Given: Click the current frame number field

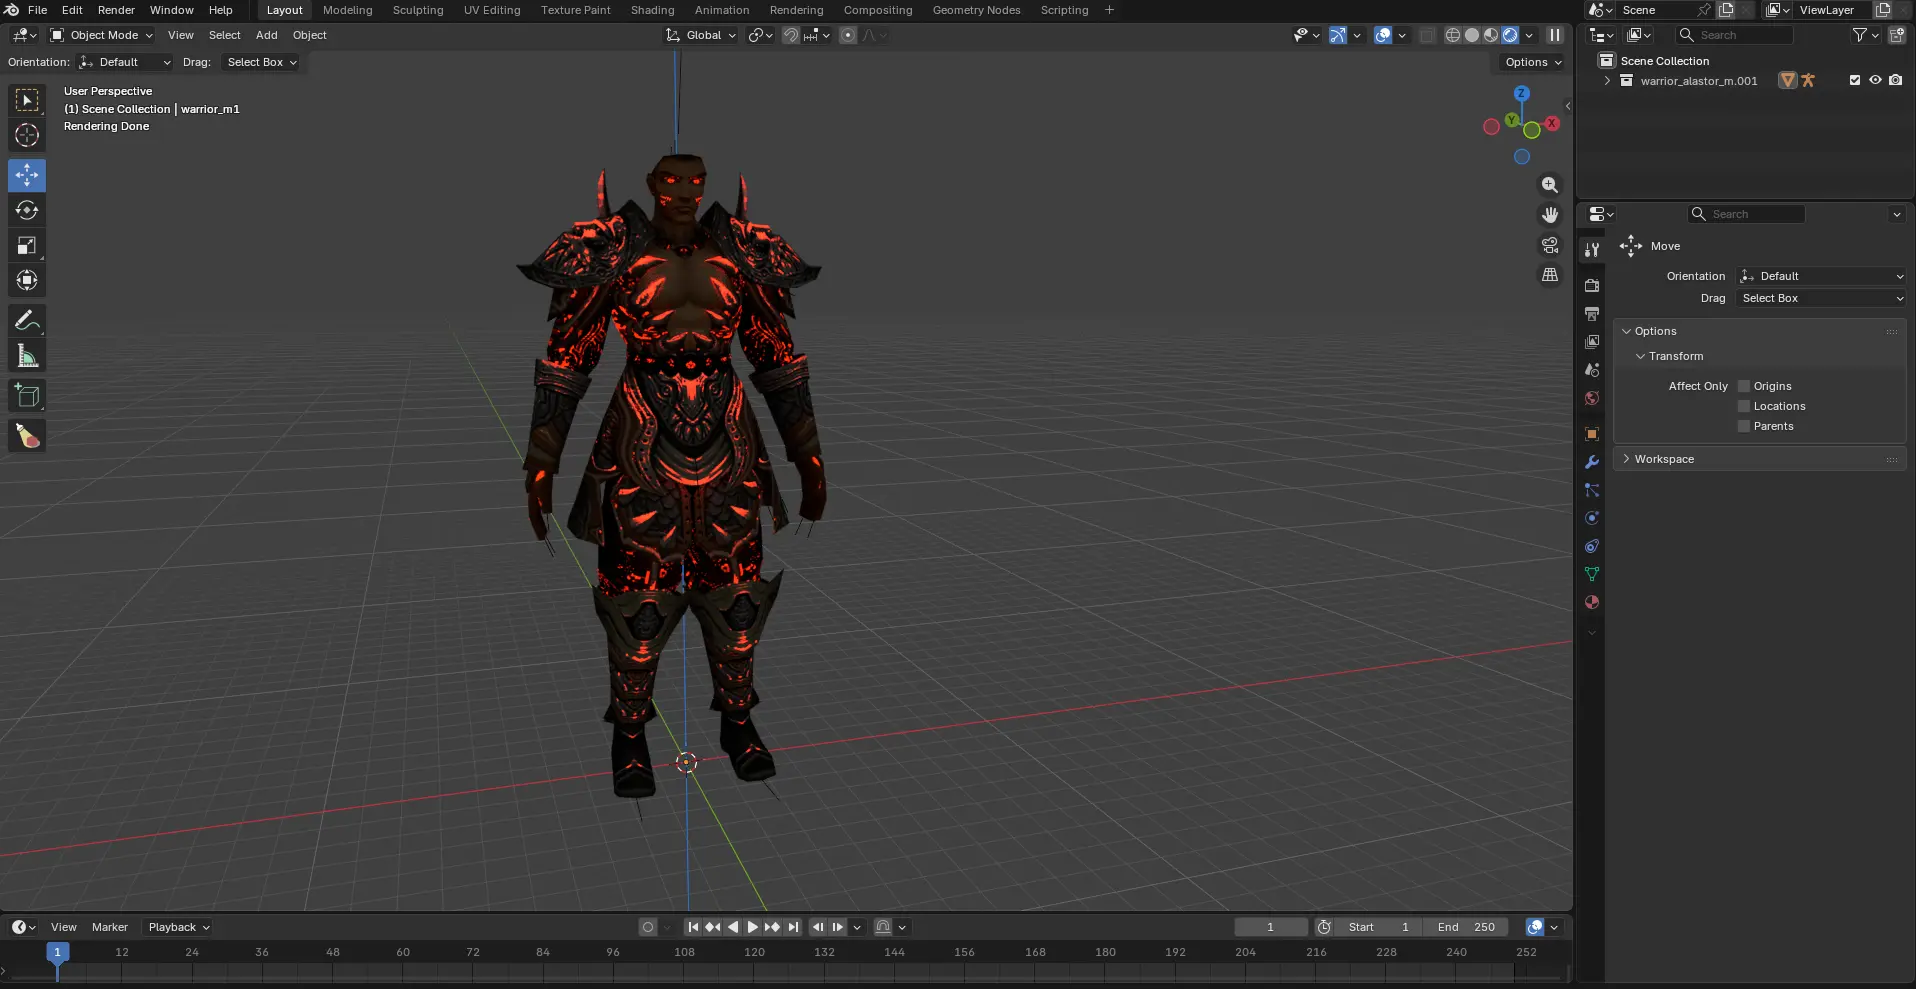Looking at the screenshot, I should (x=1271, y=927).
